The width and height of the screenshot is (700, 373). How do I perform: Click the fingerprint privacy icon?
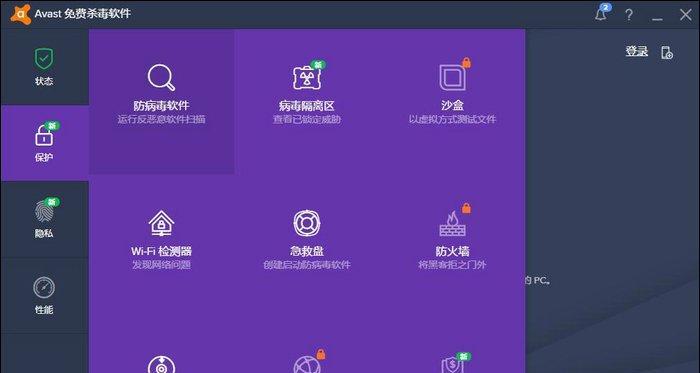[x=44, y=211]
